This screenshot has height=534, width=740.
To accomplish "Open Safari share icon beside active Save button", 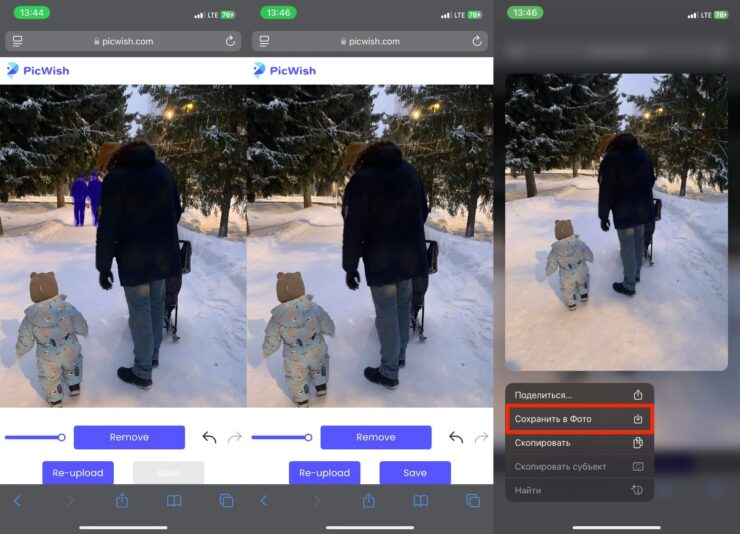I will (368, 500).
